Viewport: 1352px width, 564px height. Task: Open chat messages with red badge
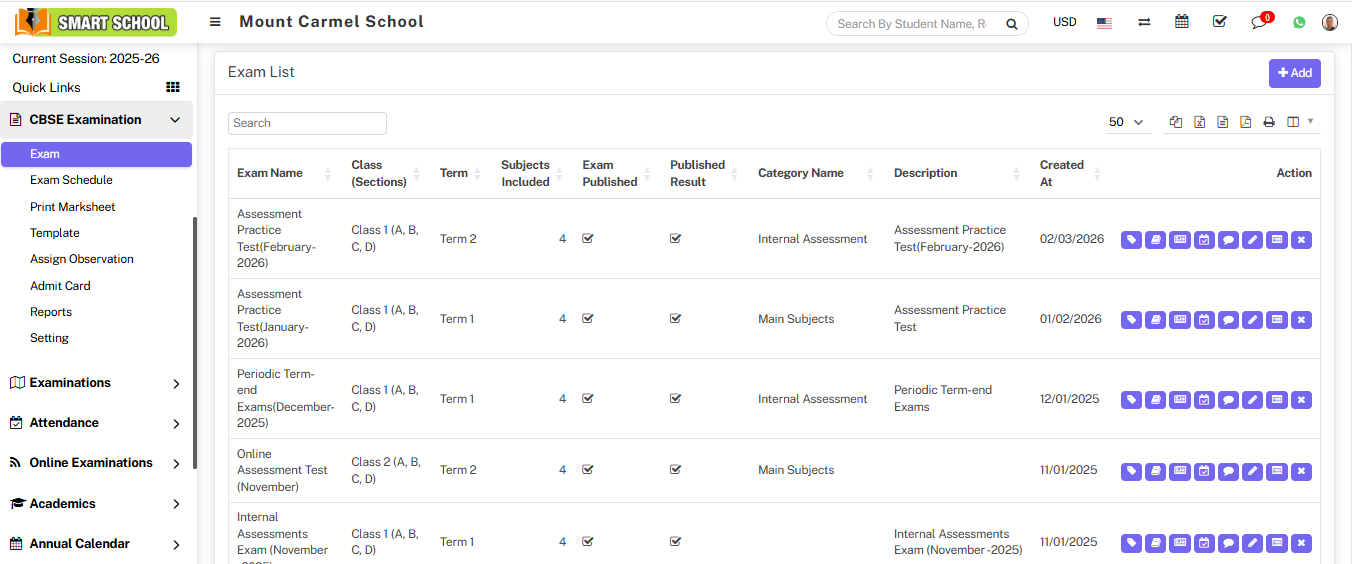click(x=1259, y=22)
